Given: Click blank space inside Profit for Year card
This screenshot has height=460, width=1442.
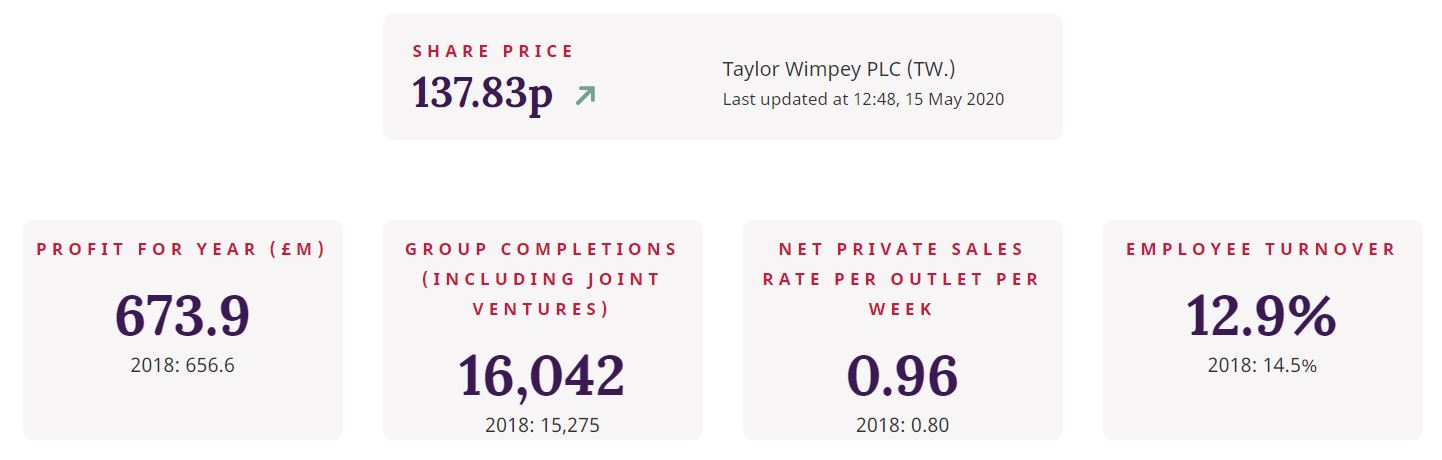Looking at the screenshot, I should 182,410.
